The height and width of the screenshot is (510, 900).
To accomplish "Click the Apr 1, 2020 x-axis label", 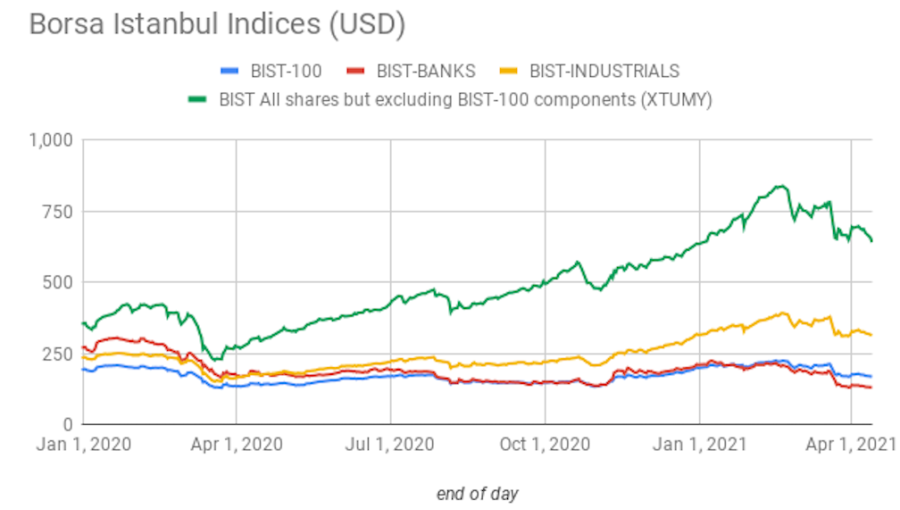I will (236, 443).
